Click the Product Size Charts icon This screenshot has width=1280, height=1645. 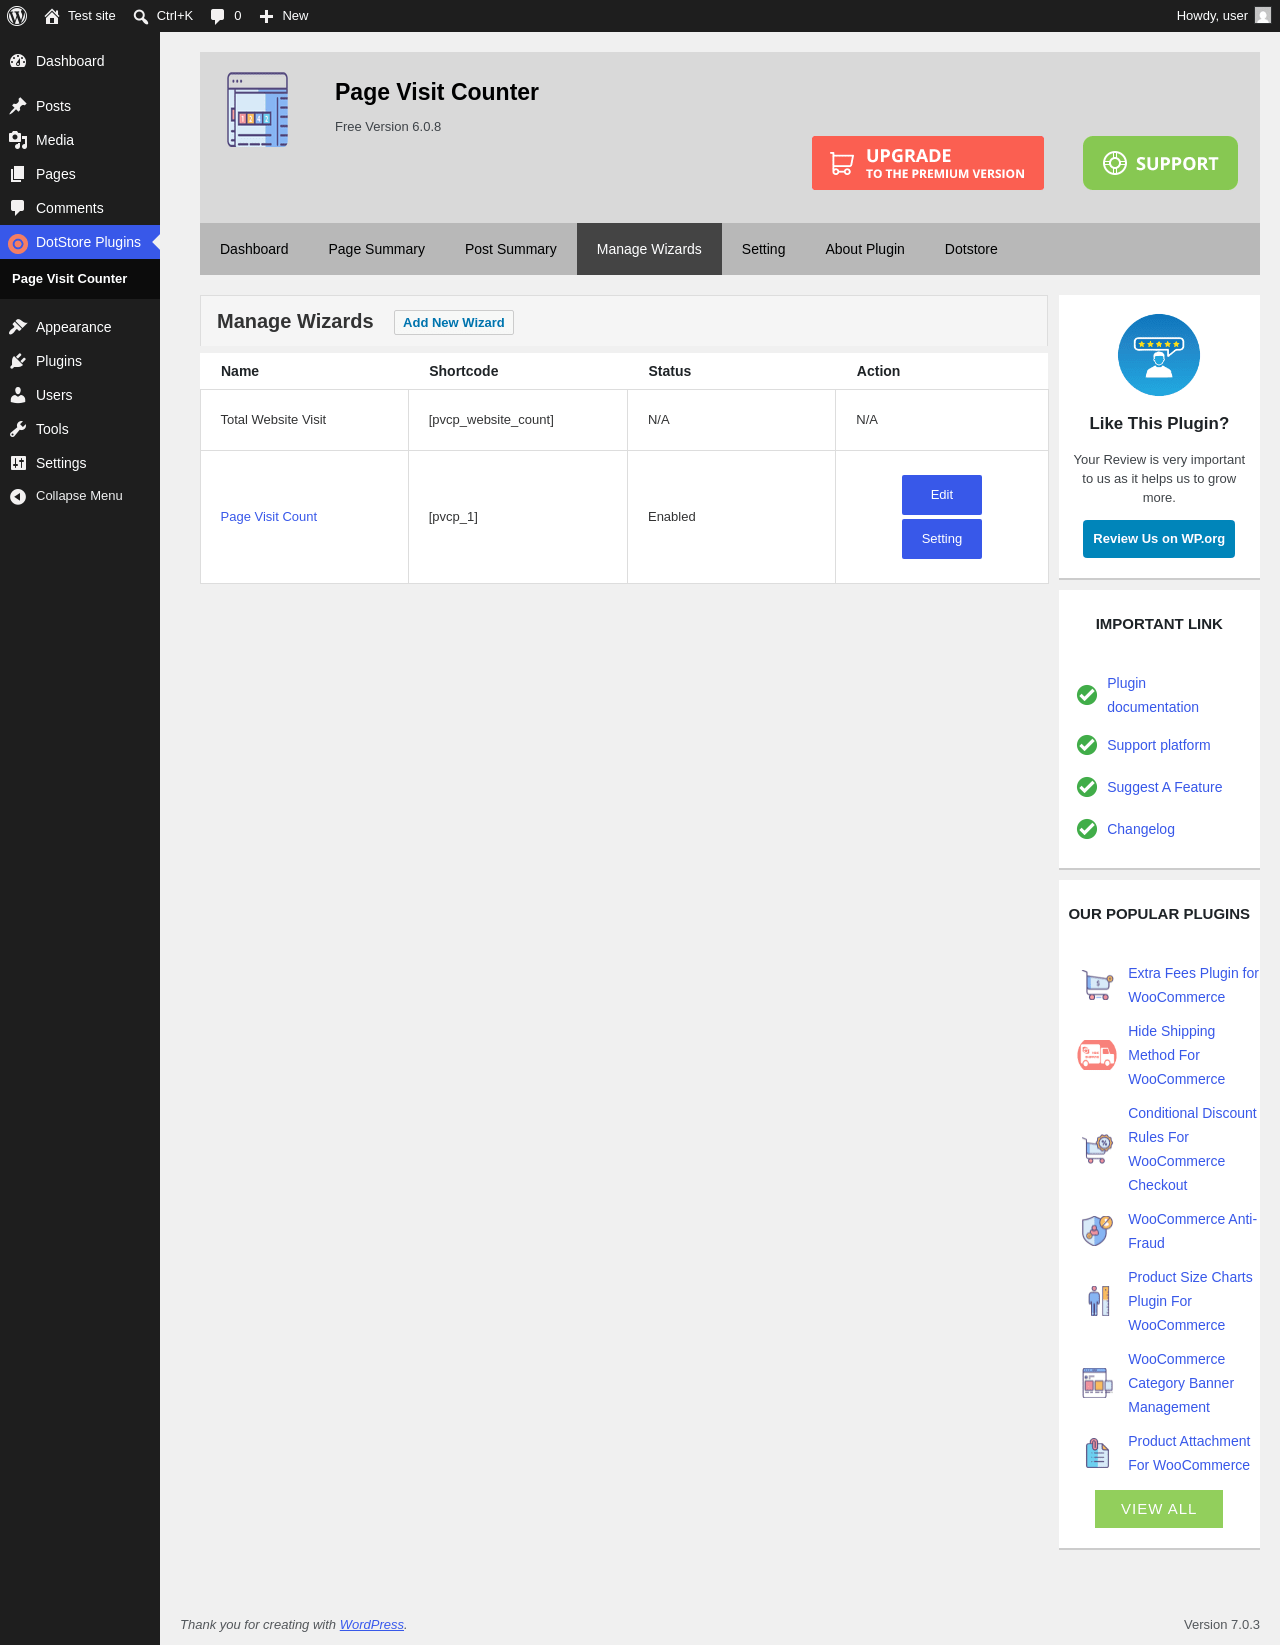pos(1097,1301)
